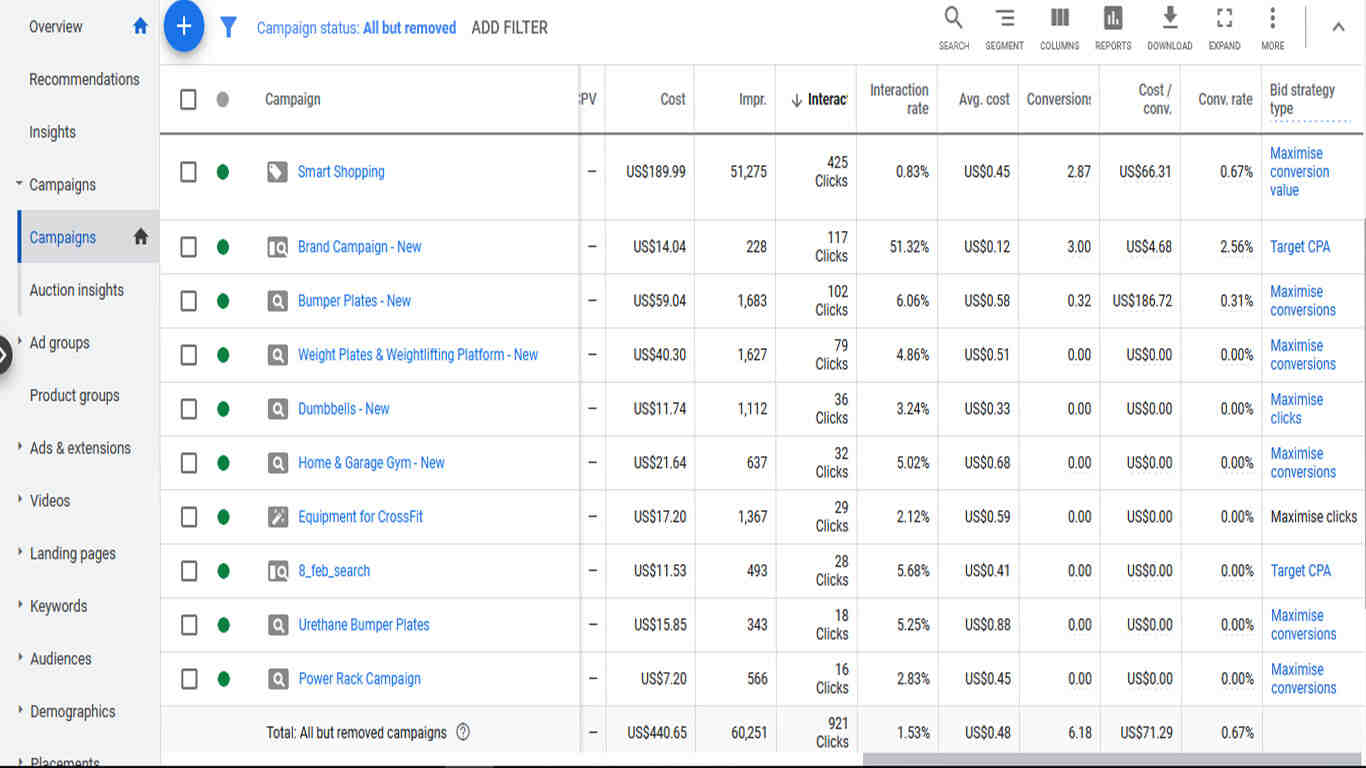Click the Bumper Plates search icon

[277, 301]
